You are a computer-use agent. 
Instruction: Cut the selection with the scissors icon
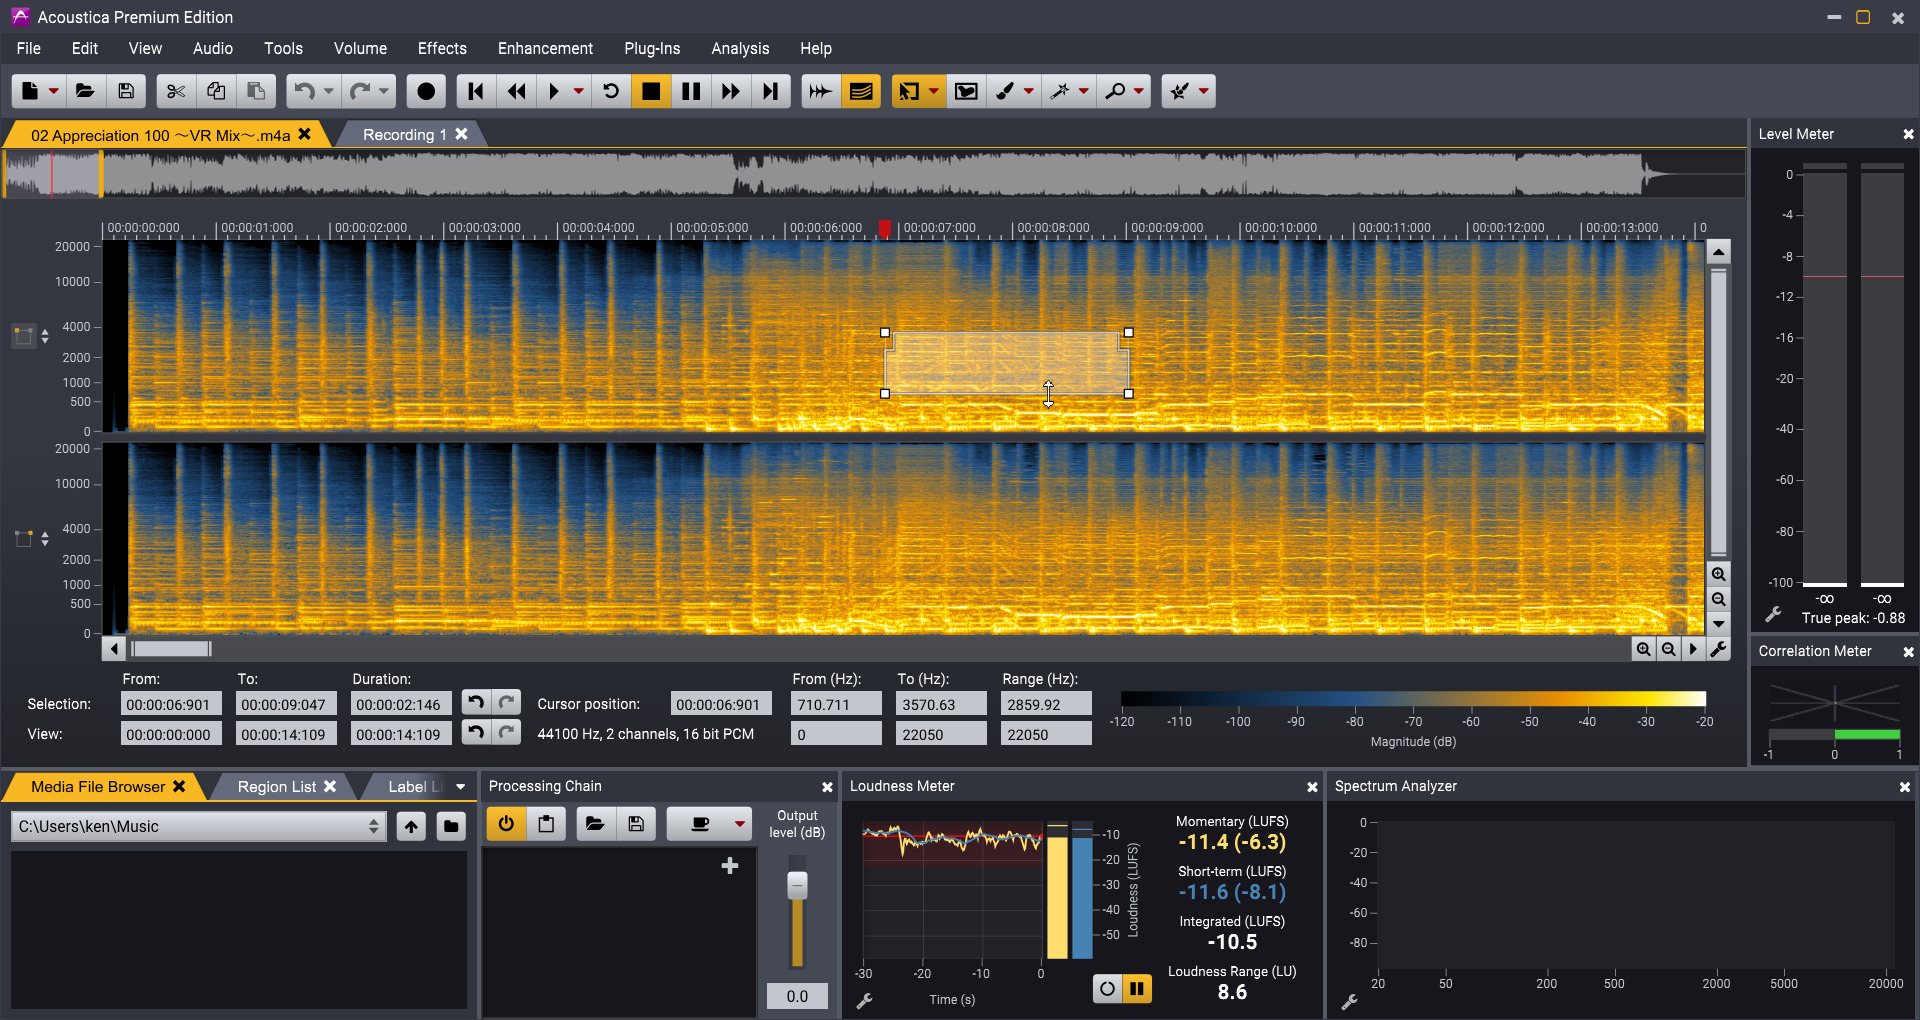(x=176, y=91)
